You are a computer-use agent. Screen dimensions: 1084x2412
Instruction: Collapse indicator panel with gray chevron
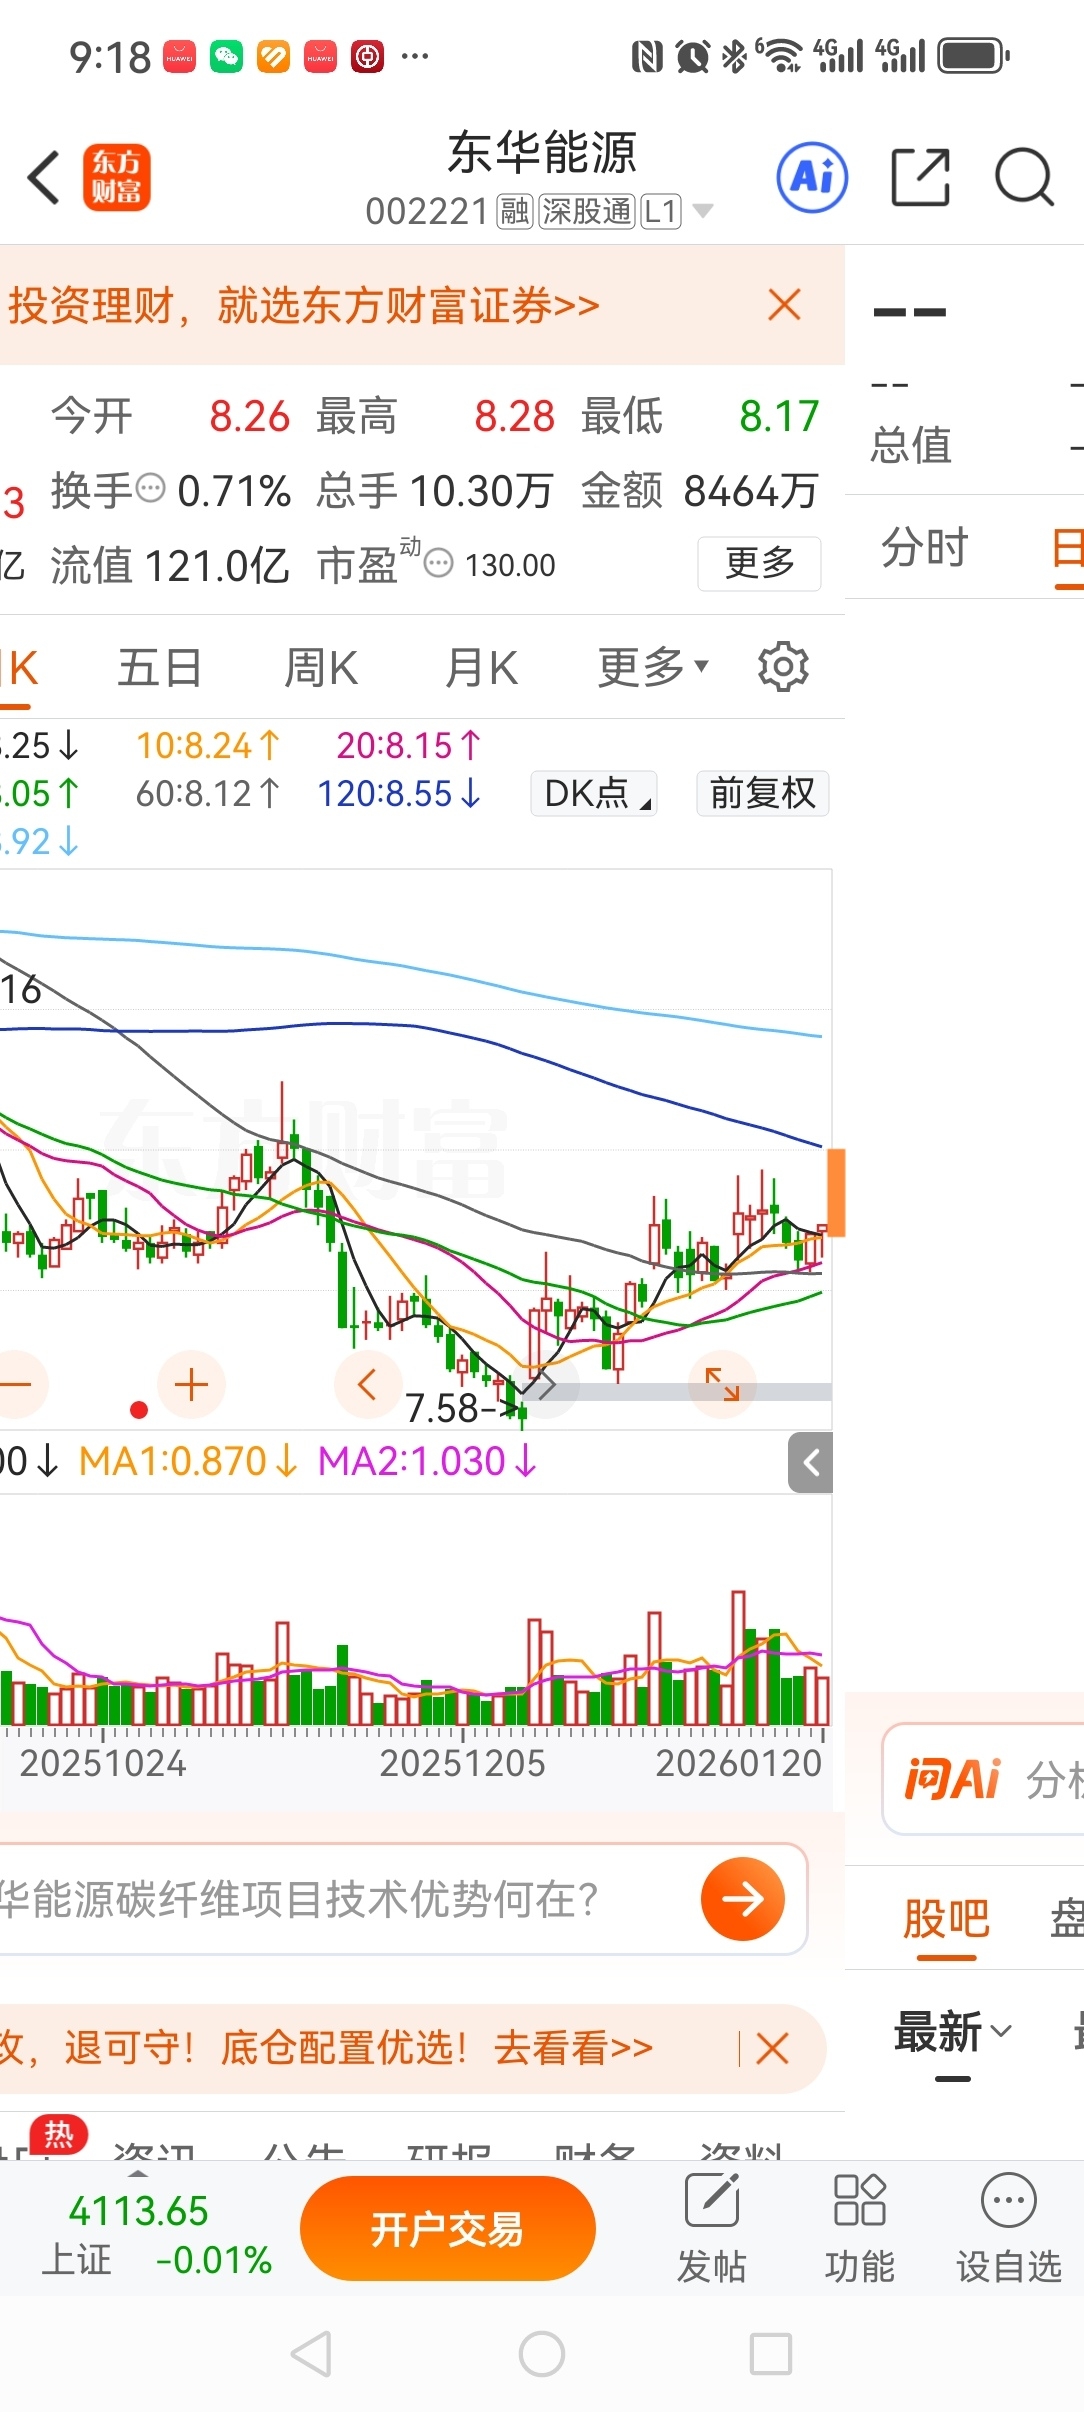click(811, 1463)
